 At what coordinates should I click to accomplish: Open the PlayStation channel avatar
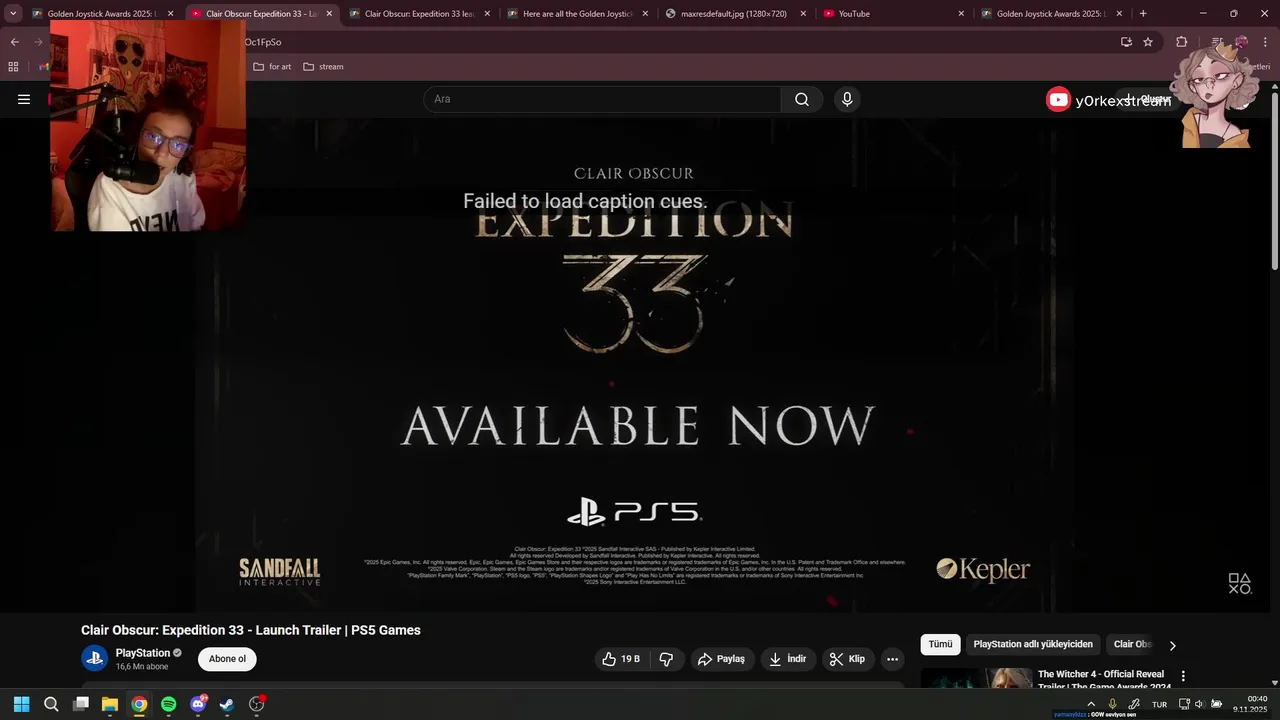tap(94, 658)
